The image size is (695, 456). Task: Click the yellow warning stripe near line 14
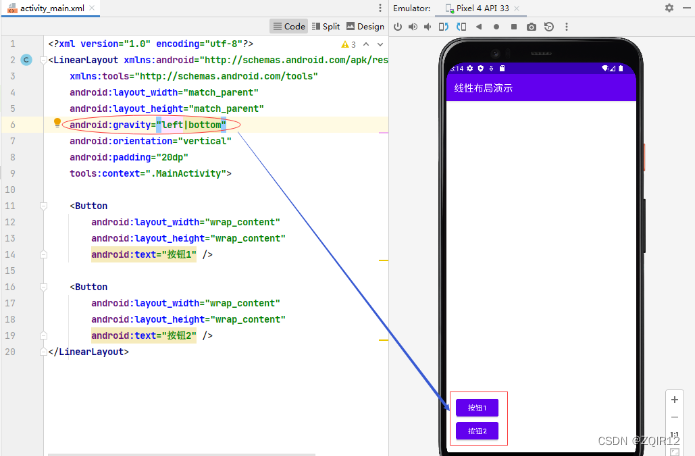tap(383, 260)
